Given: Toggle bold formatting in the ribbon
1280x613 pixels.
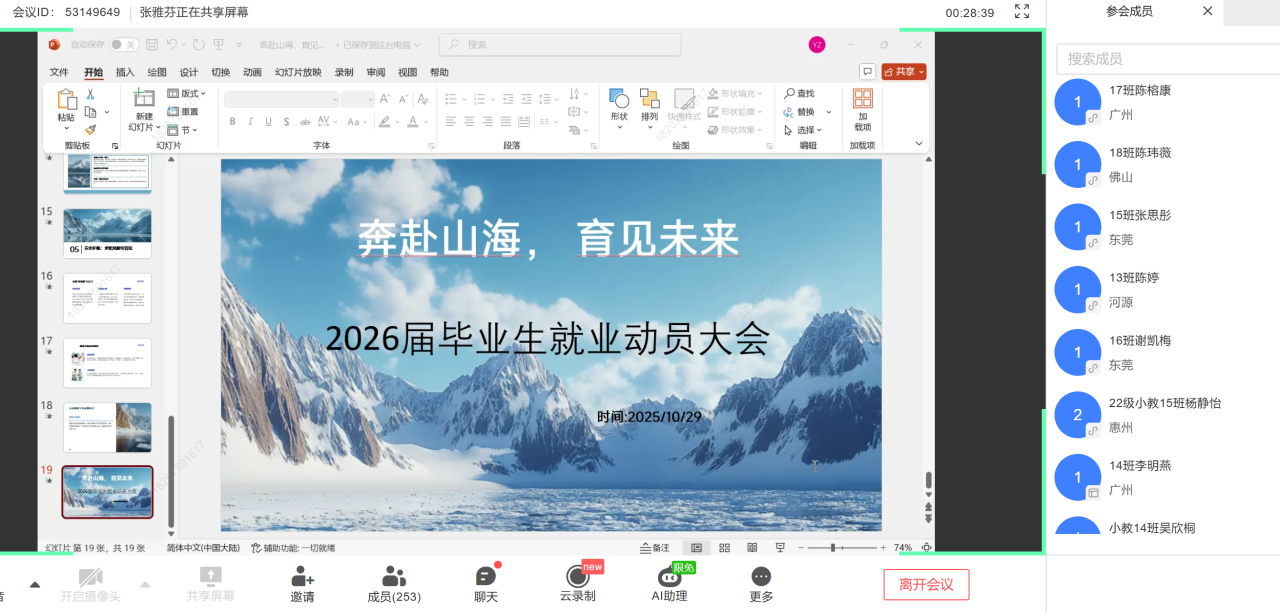Looking at the screenshot, I should coord(232,122).
